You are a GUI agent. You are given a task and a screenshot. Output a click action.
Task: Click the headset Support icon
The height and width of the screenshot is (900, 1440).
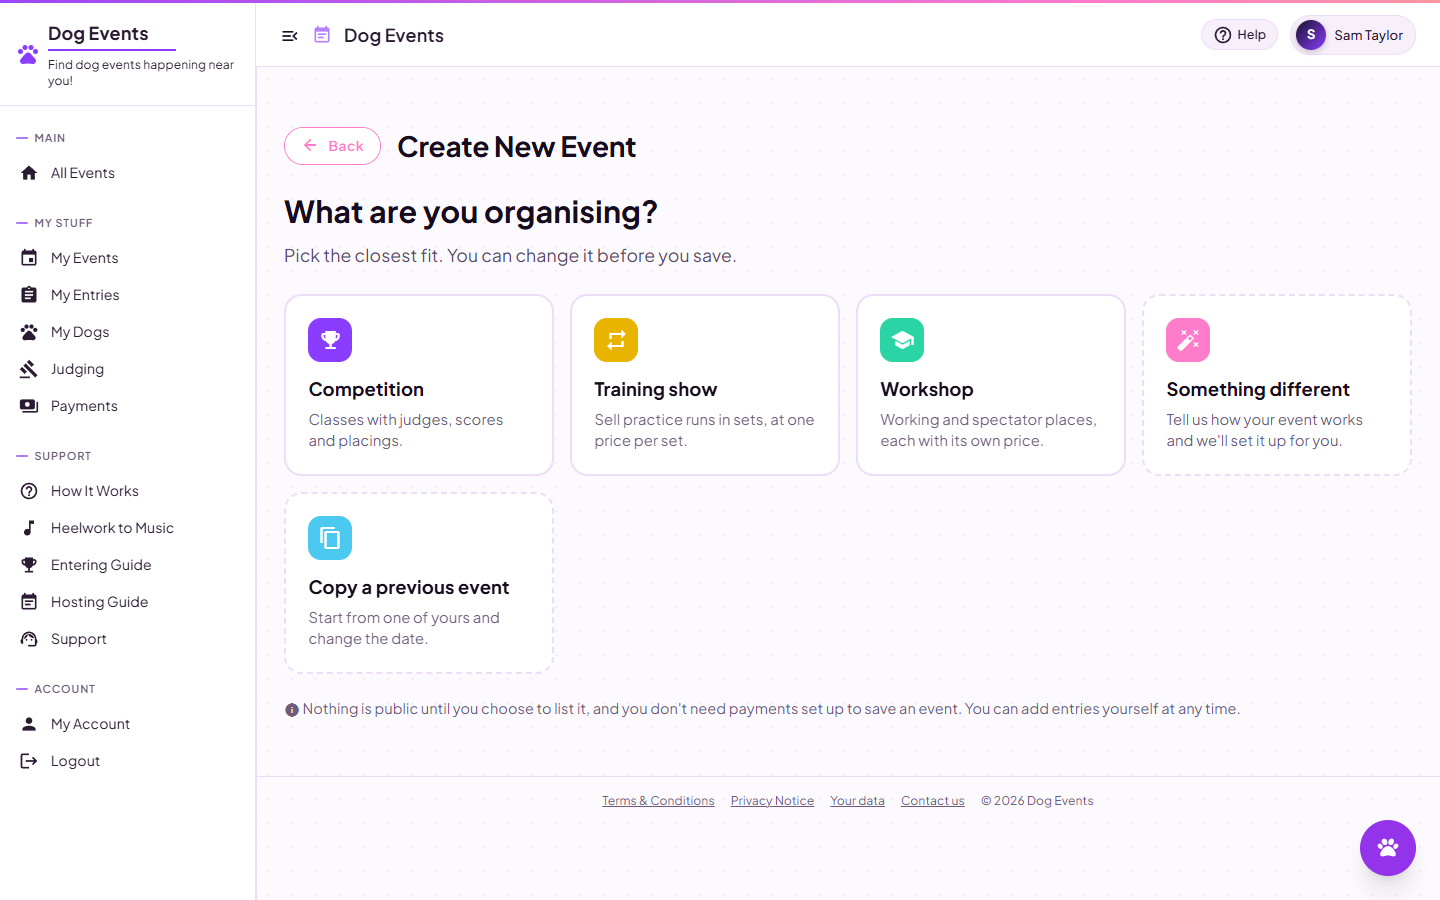29,639
